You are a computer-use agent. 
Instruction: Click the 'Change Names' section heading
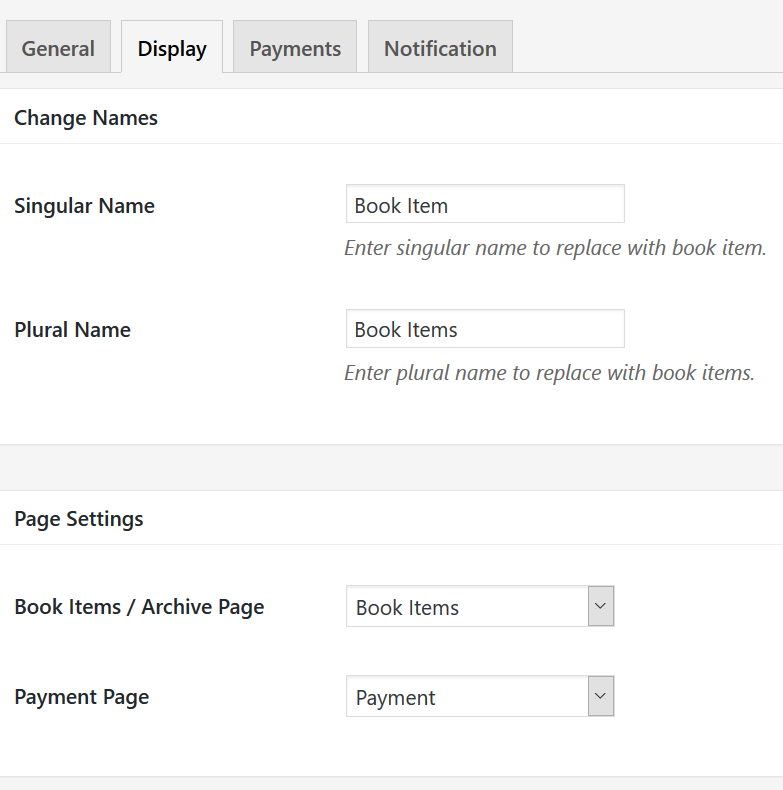click(x=86, y=118)
